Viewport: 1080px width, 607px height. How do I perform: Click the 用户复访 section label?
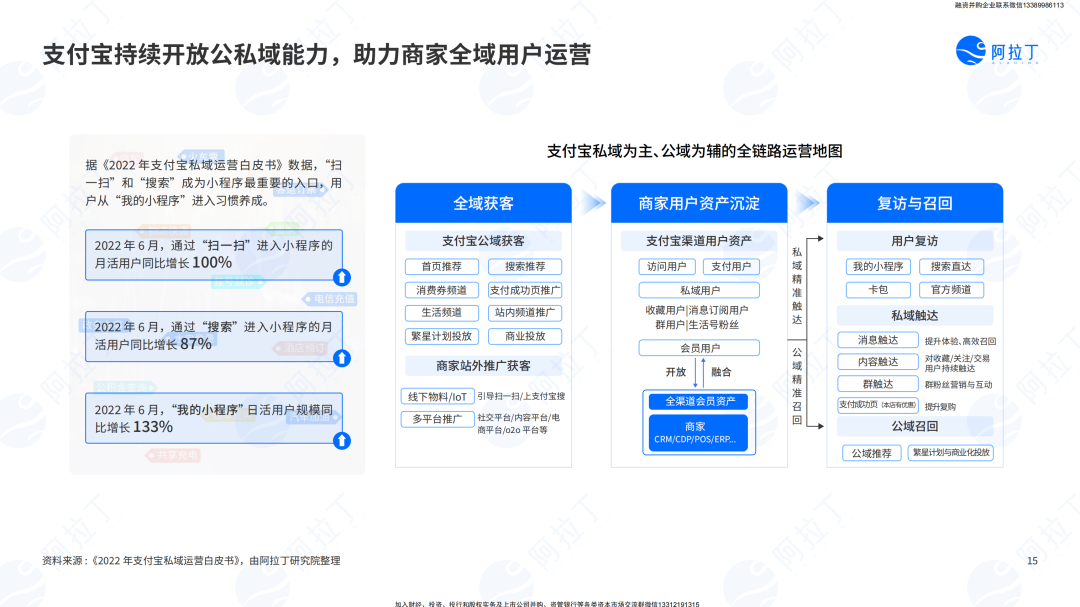(915, 241)
